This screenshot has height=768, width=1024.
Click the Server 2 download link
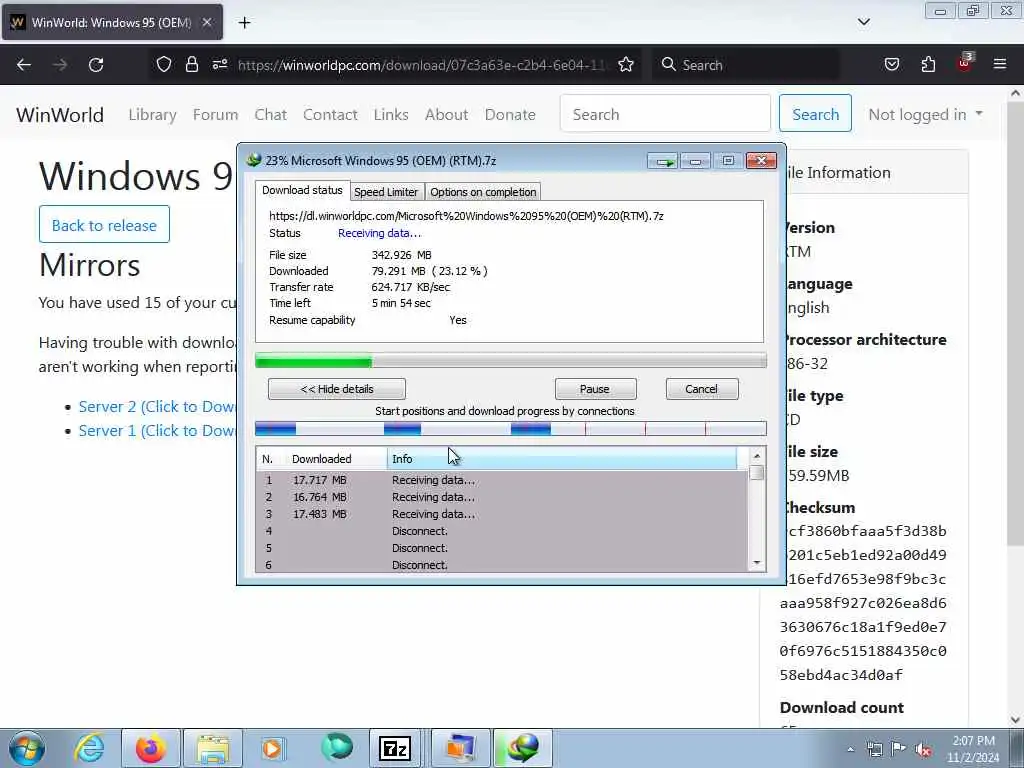click(x=157, y=406)
